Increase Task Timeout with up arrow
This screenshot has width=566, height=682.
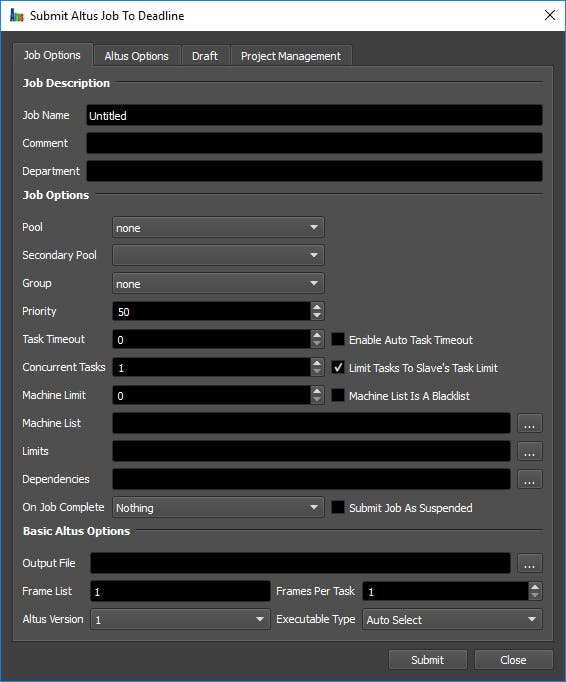coord(317,335)
